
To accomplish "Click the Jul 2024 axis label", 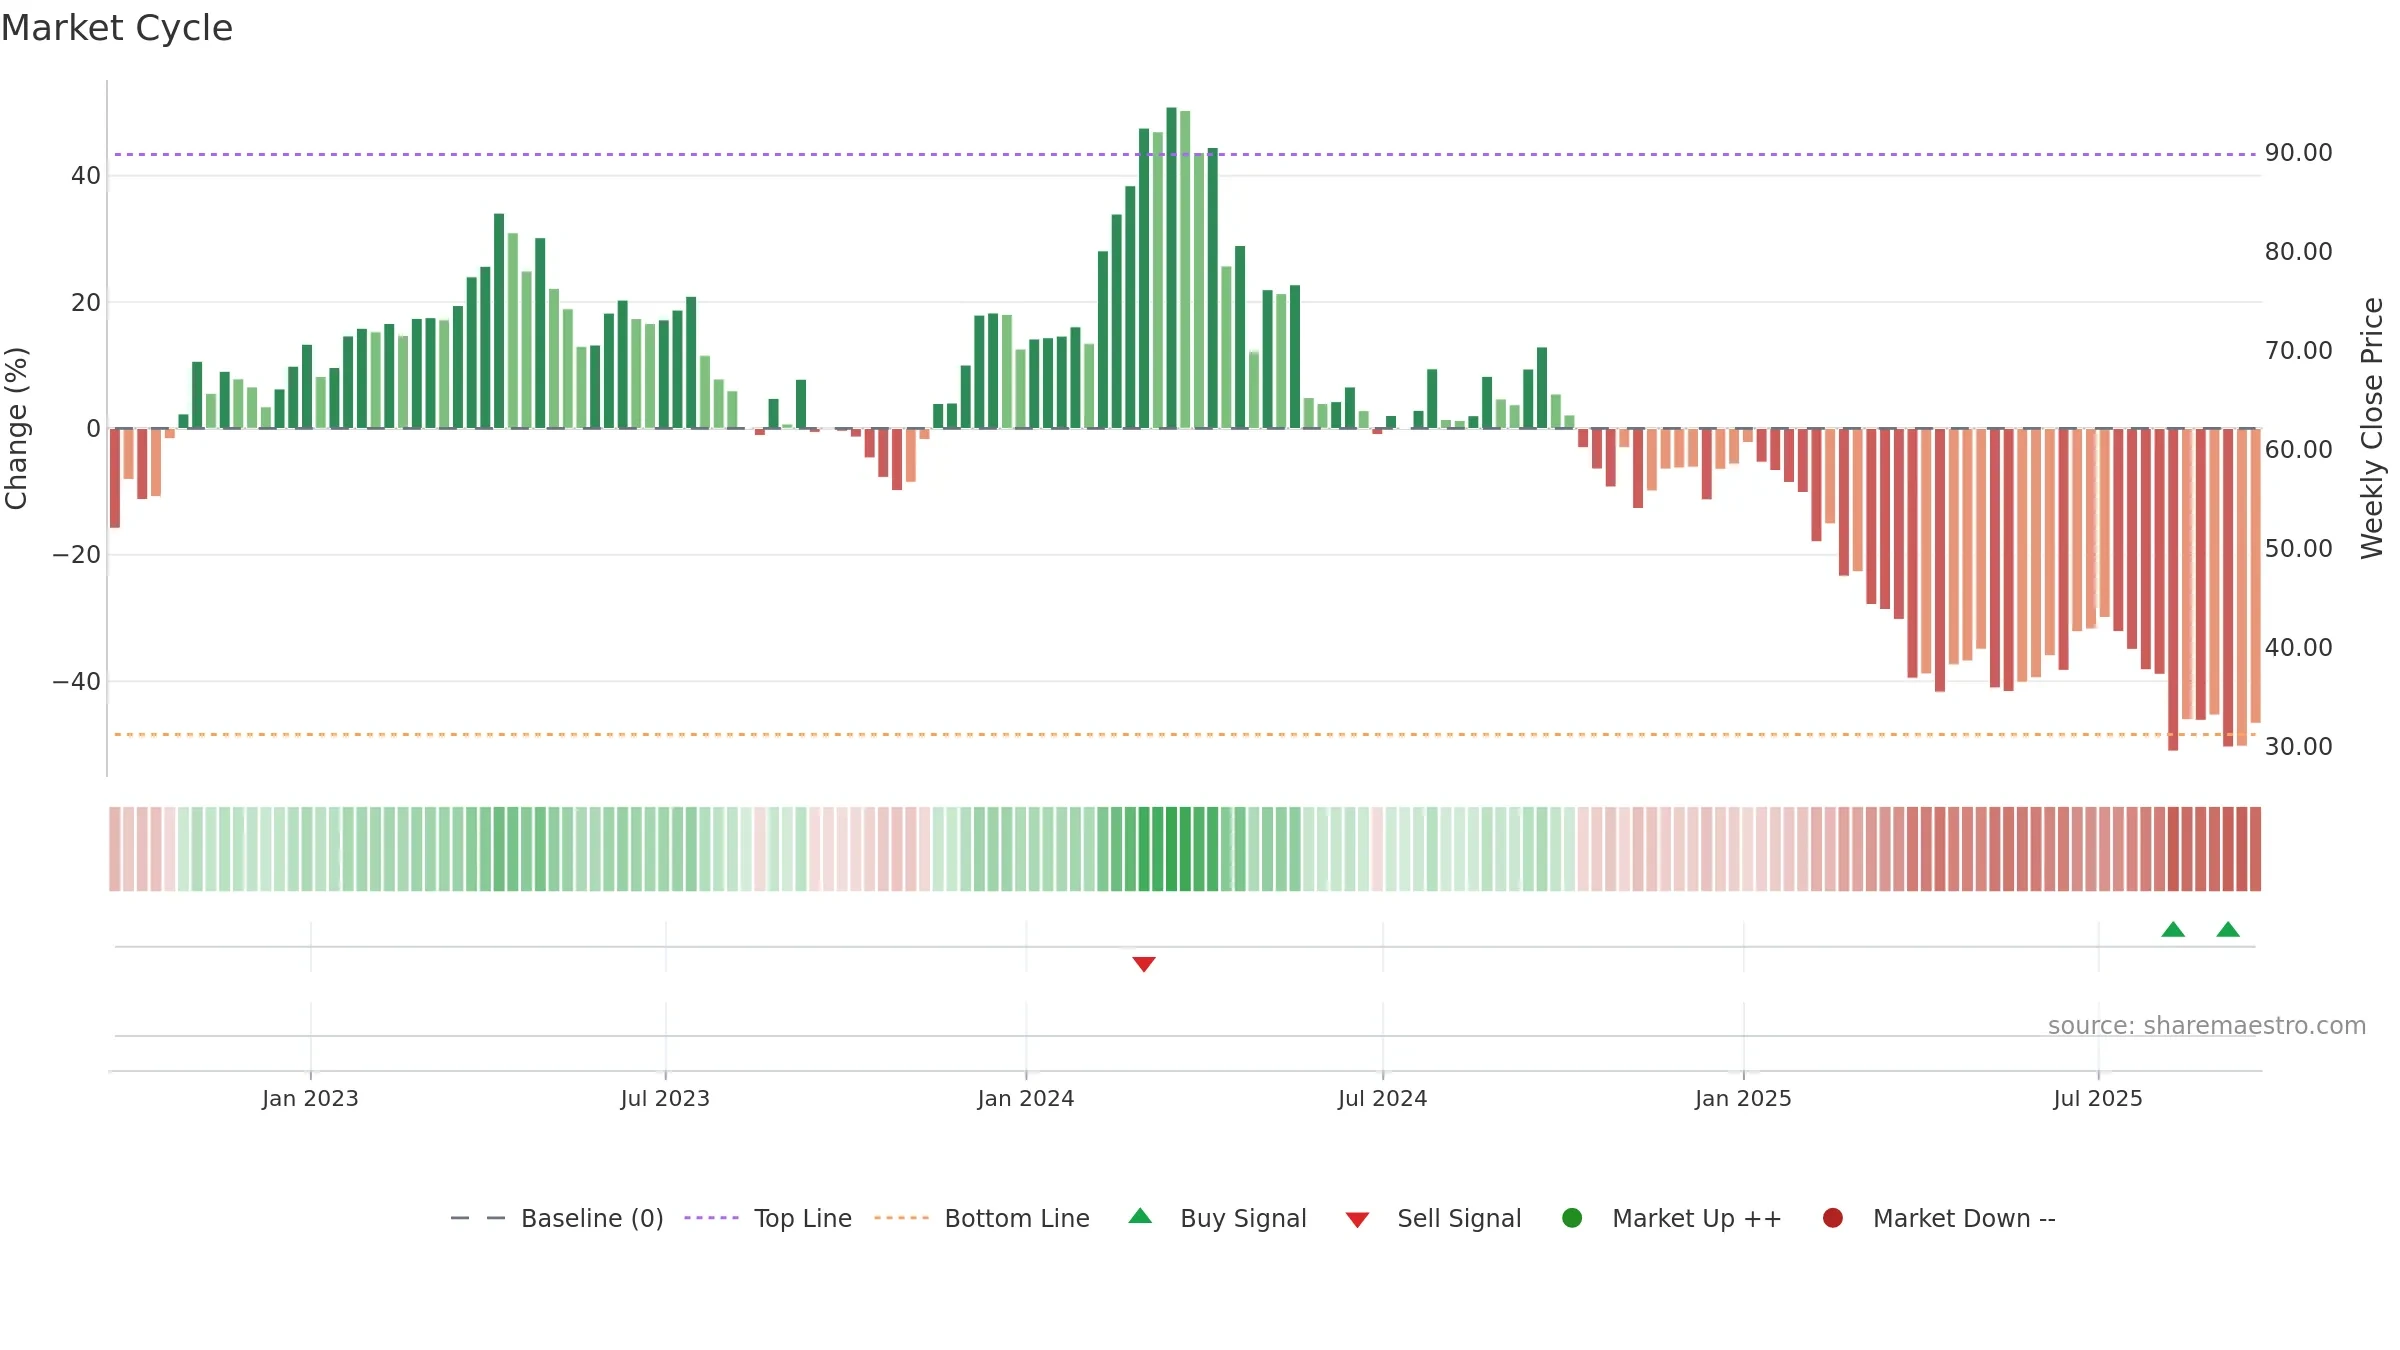I will click(x=1383, y=1098).
